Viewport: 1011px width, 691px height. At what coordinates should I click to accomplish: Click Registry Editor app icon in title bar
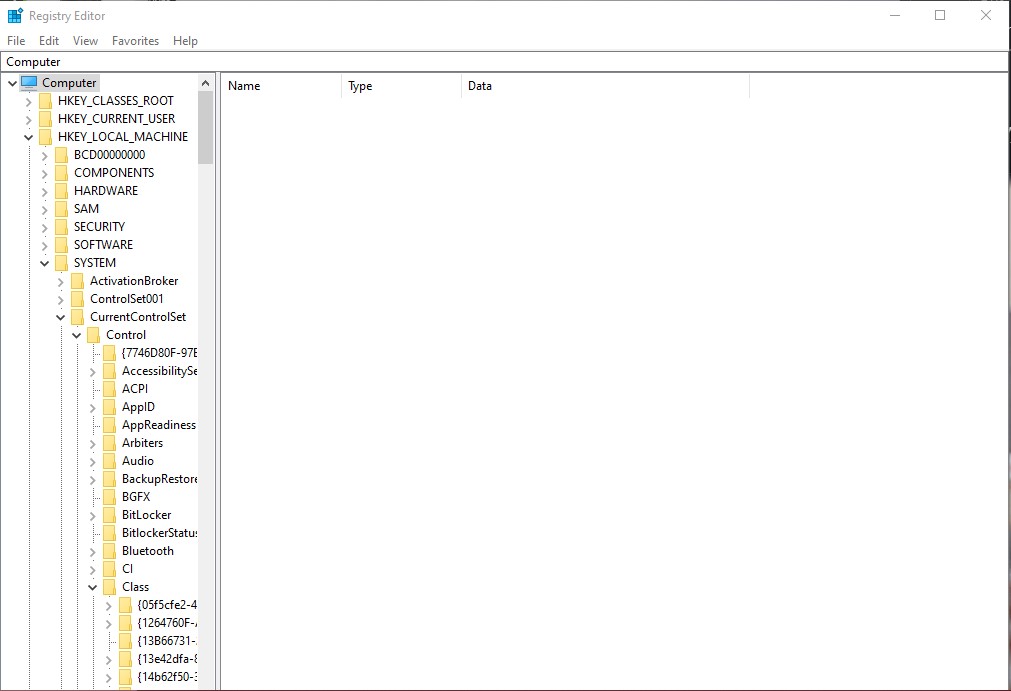coord(15,15)
